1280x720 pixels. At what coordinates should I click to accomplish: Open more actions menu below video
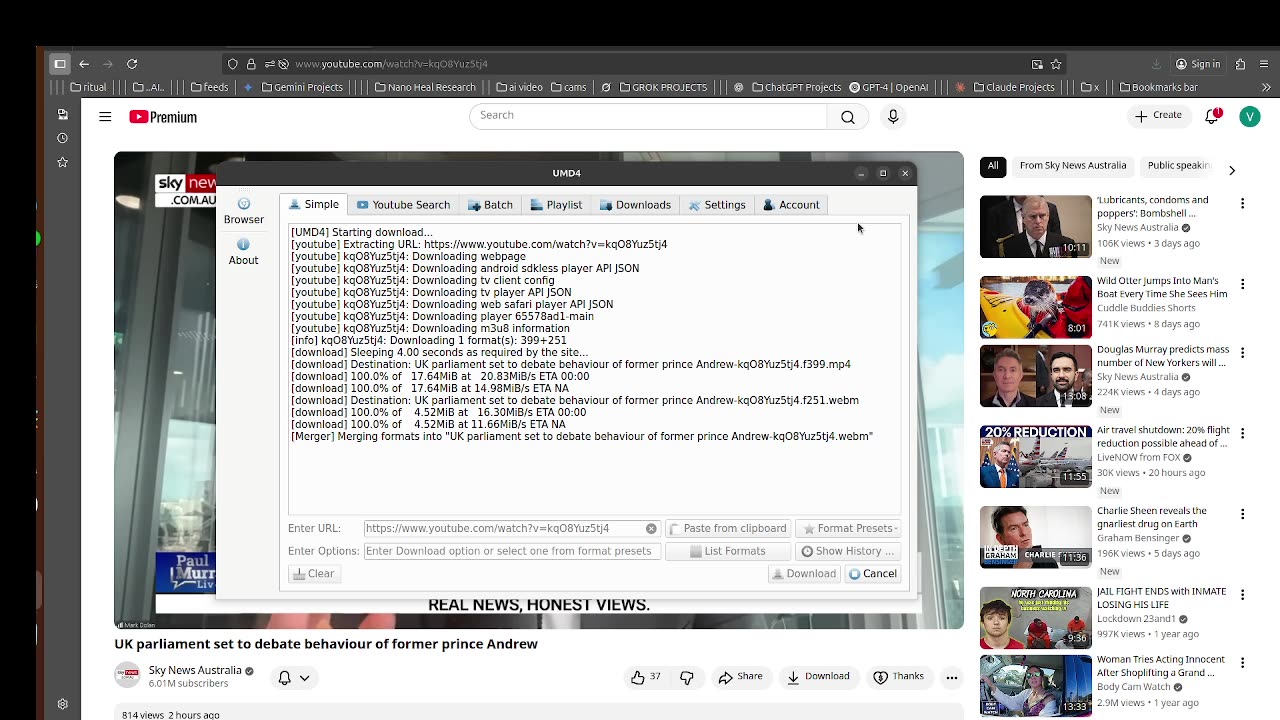pos(952,677)
